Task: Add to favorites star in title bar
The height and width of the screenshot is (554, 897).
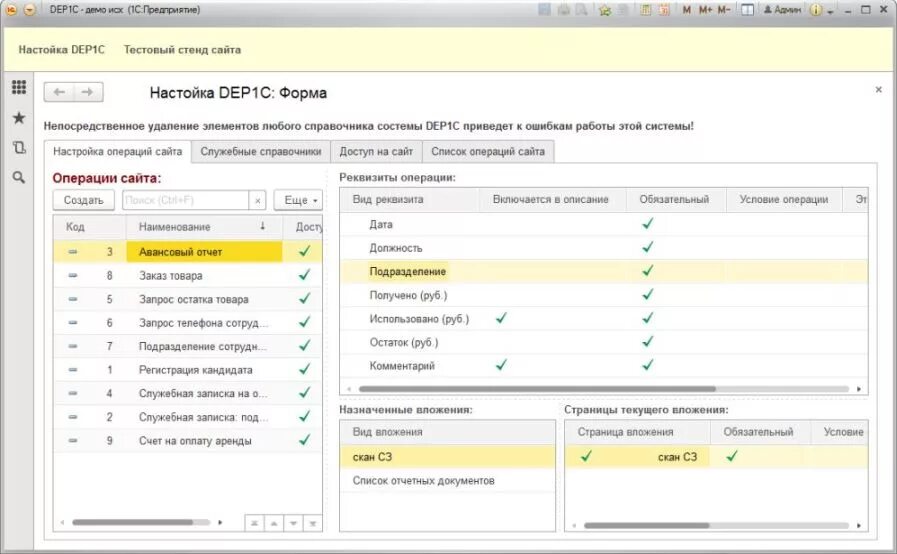Action: point(605,10)
